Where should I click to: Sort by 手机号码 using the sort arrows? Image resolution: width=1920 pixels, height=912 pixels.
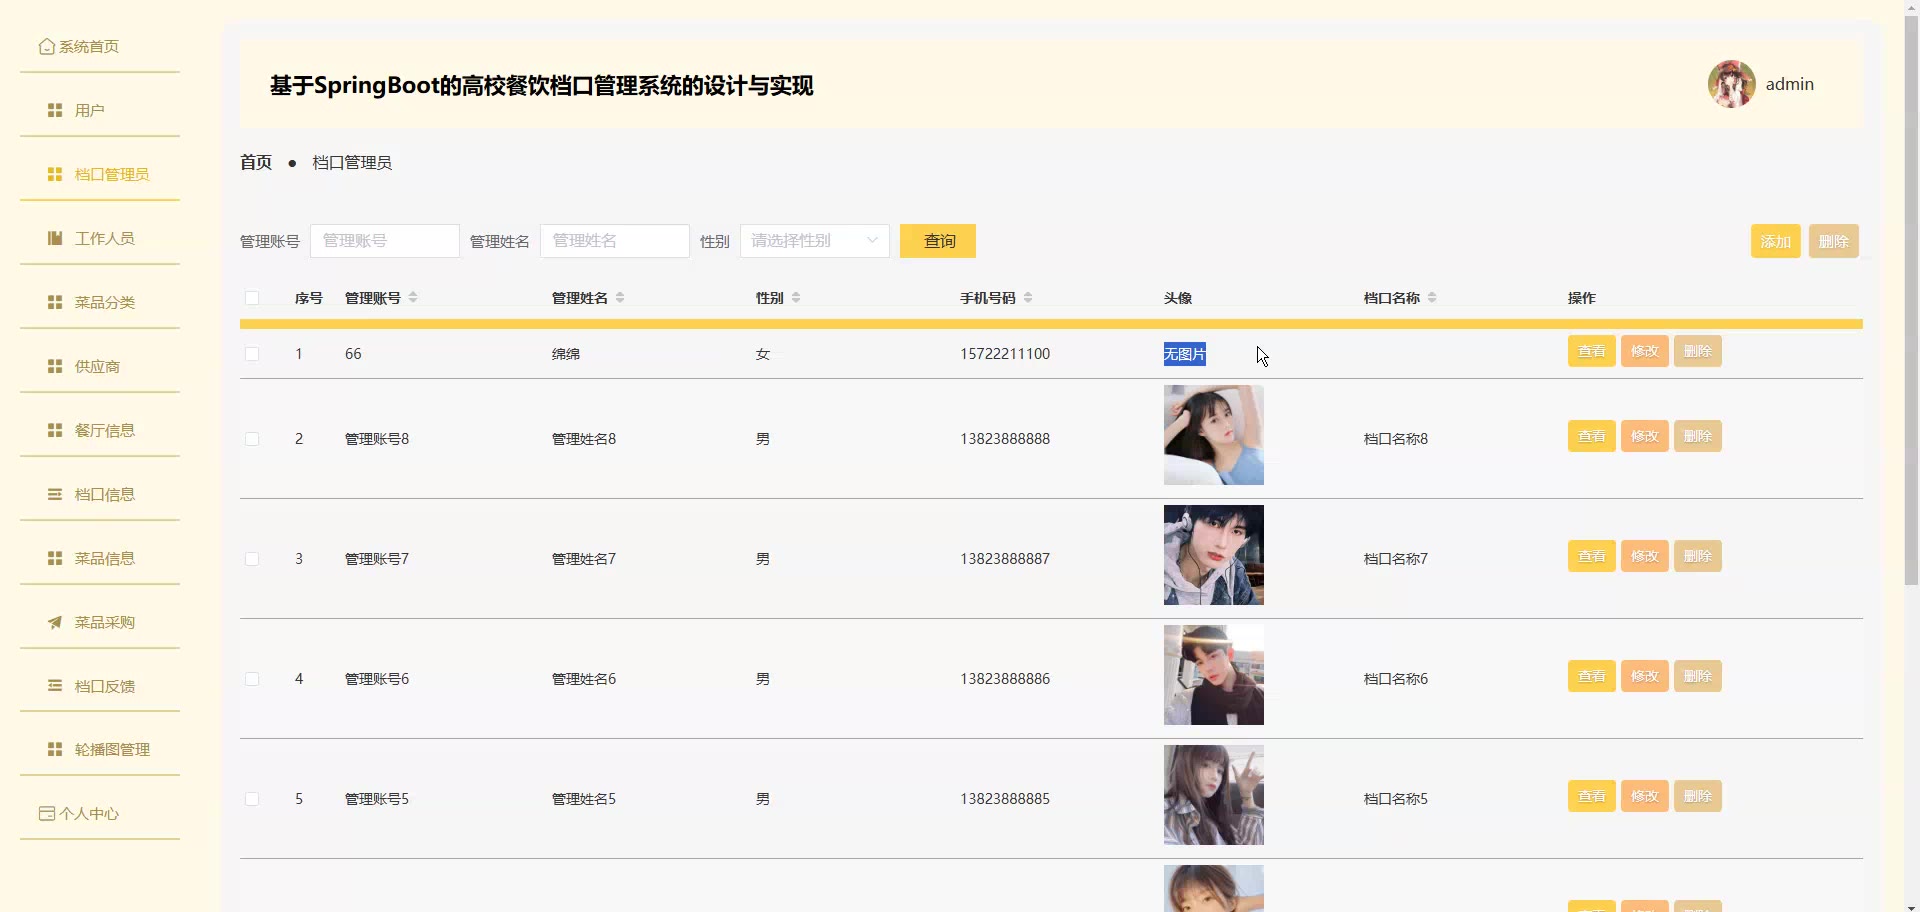click(x=1028, y=298)
